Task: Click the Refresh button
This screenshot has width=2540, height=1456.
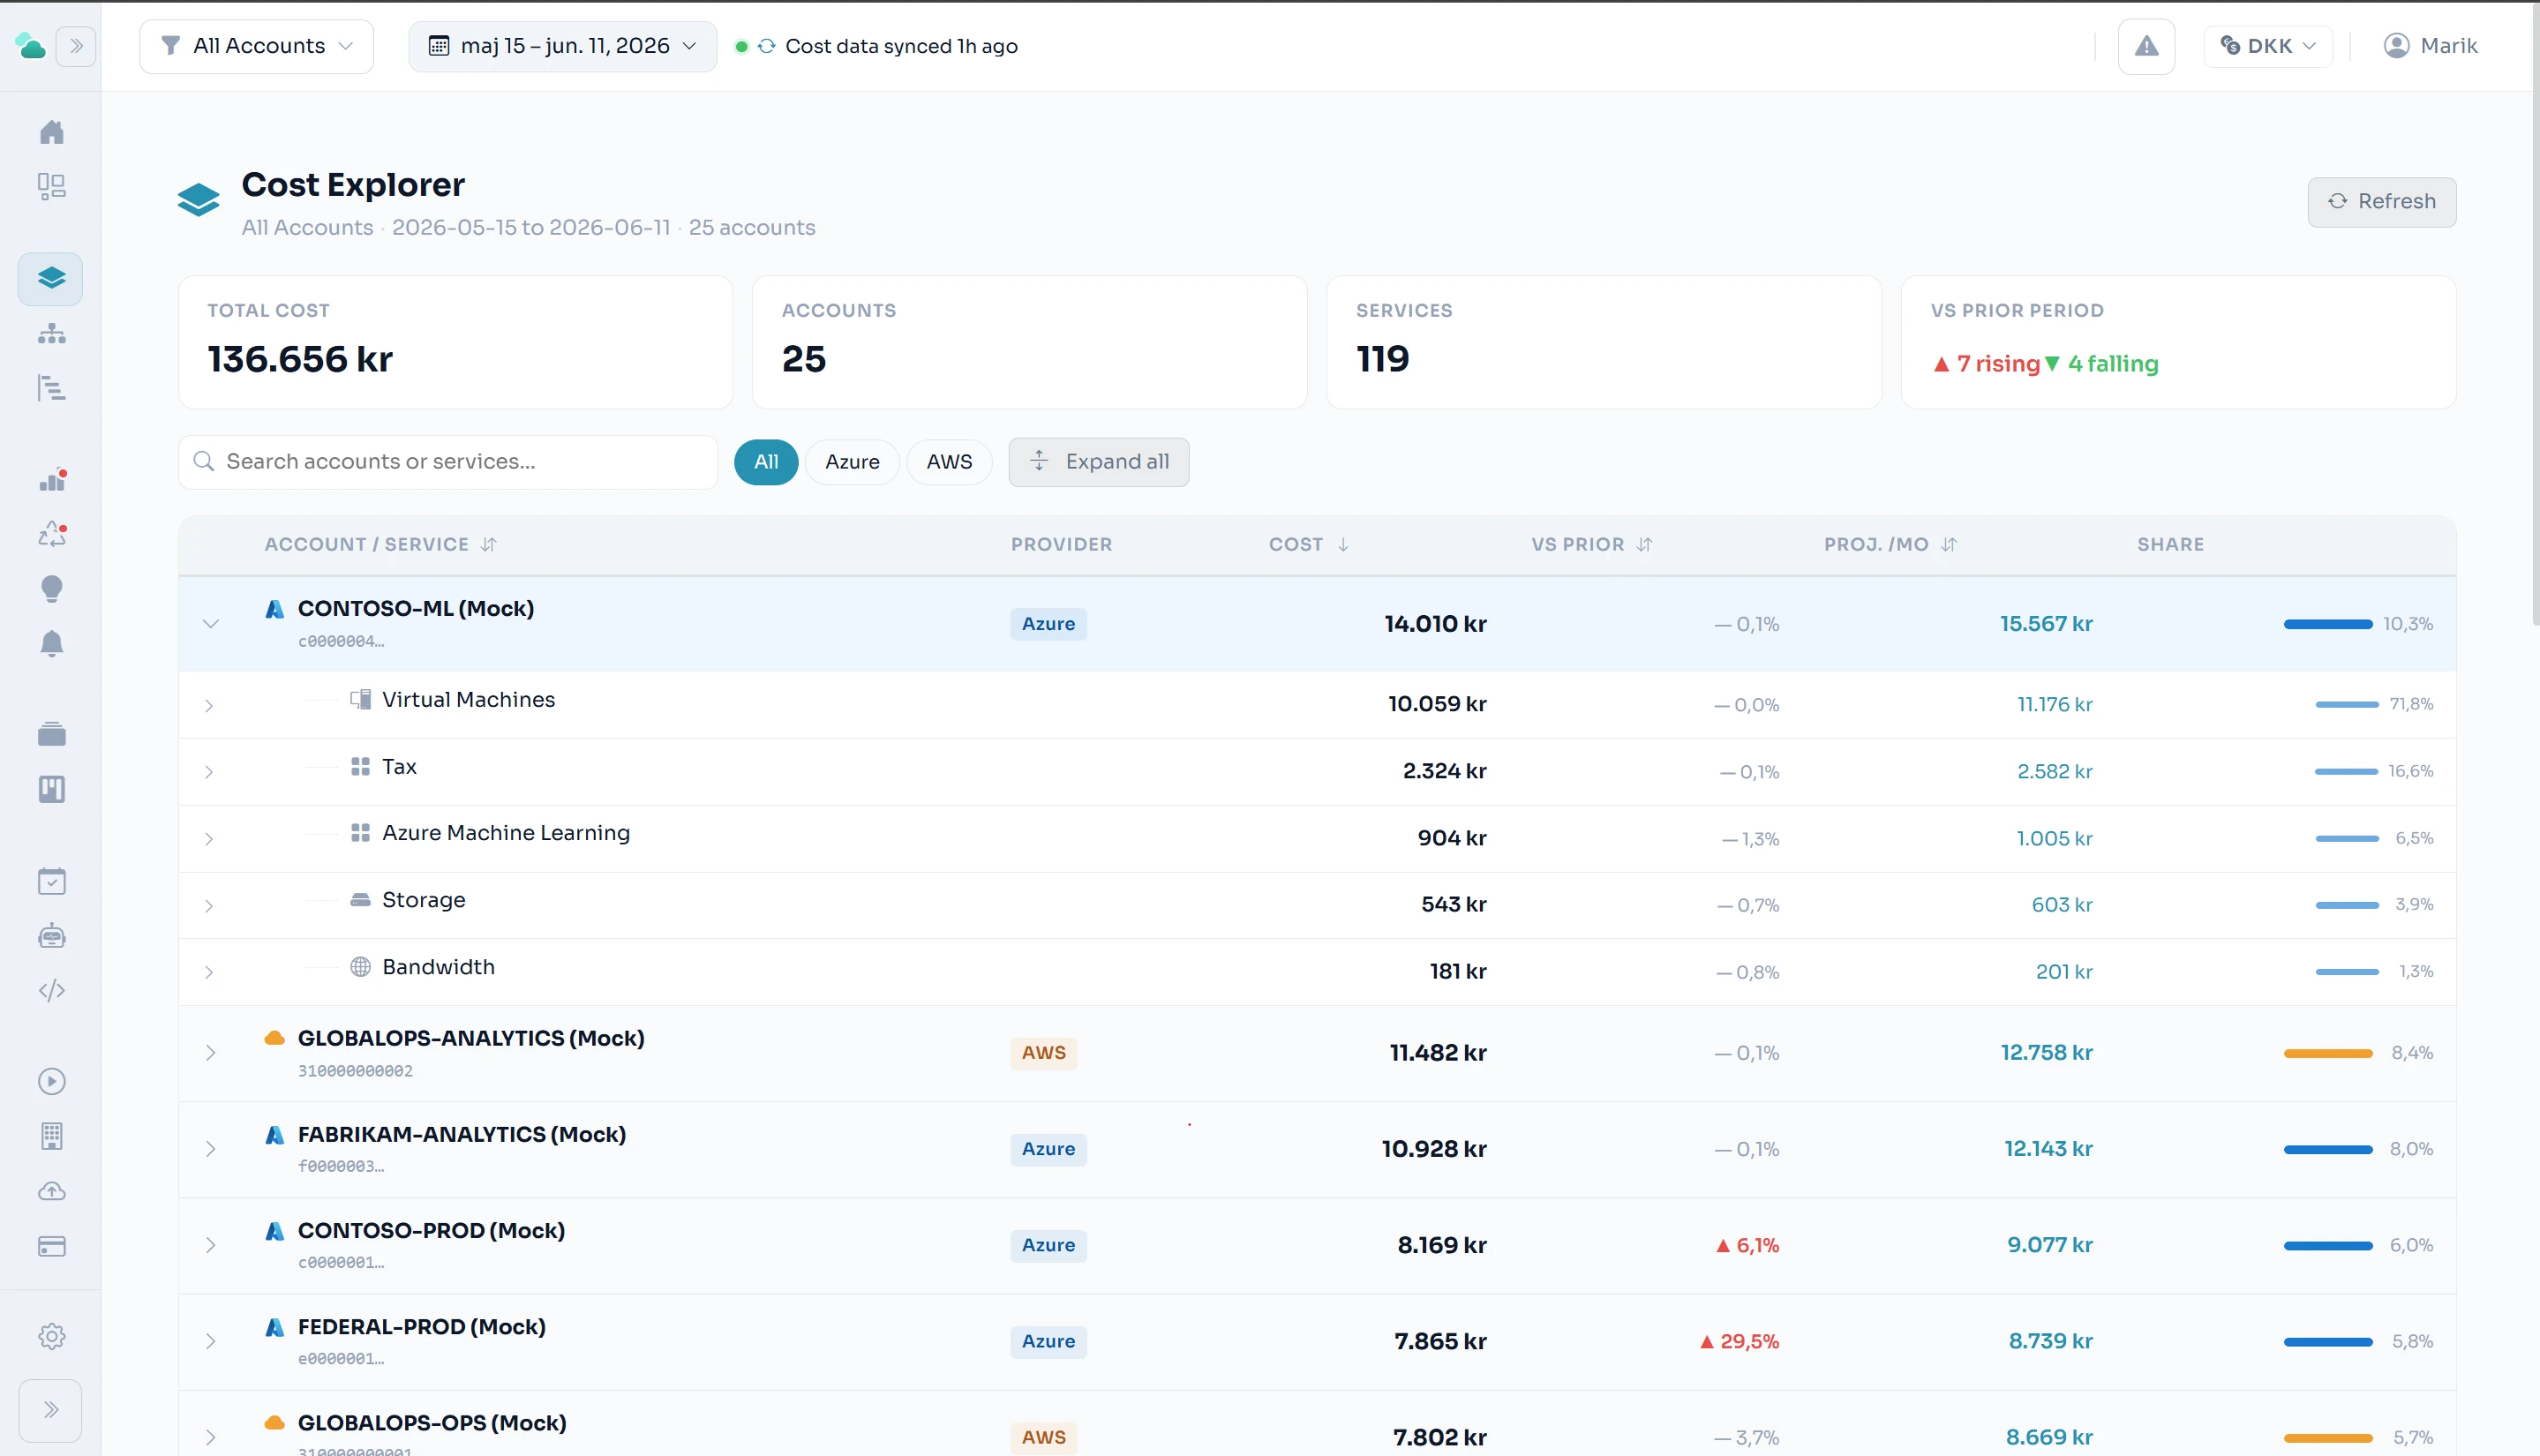Action: point(2381,202)
